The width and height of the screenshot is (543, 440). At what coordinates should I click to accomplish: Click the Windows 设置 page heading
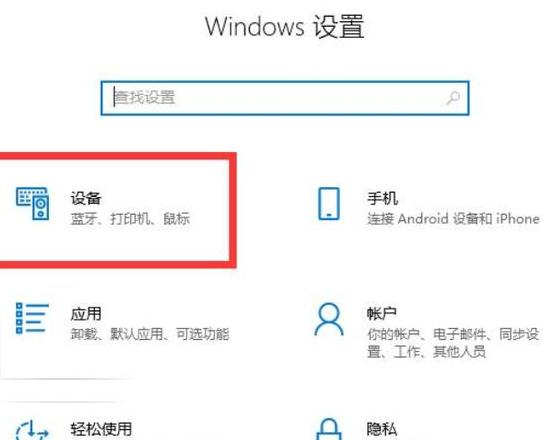(x=285, y=26)
